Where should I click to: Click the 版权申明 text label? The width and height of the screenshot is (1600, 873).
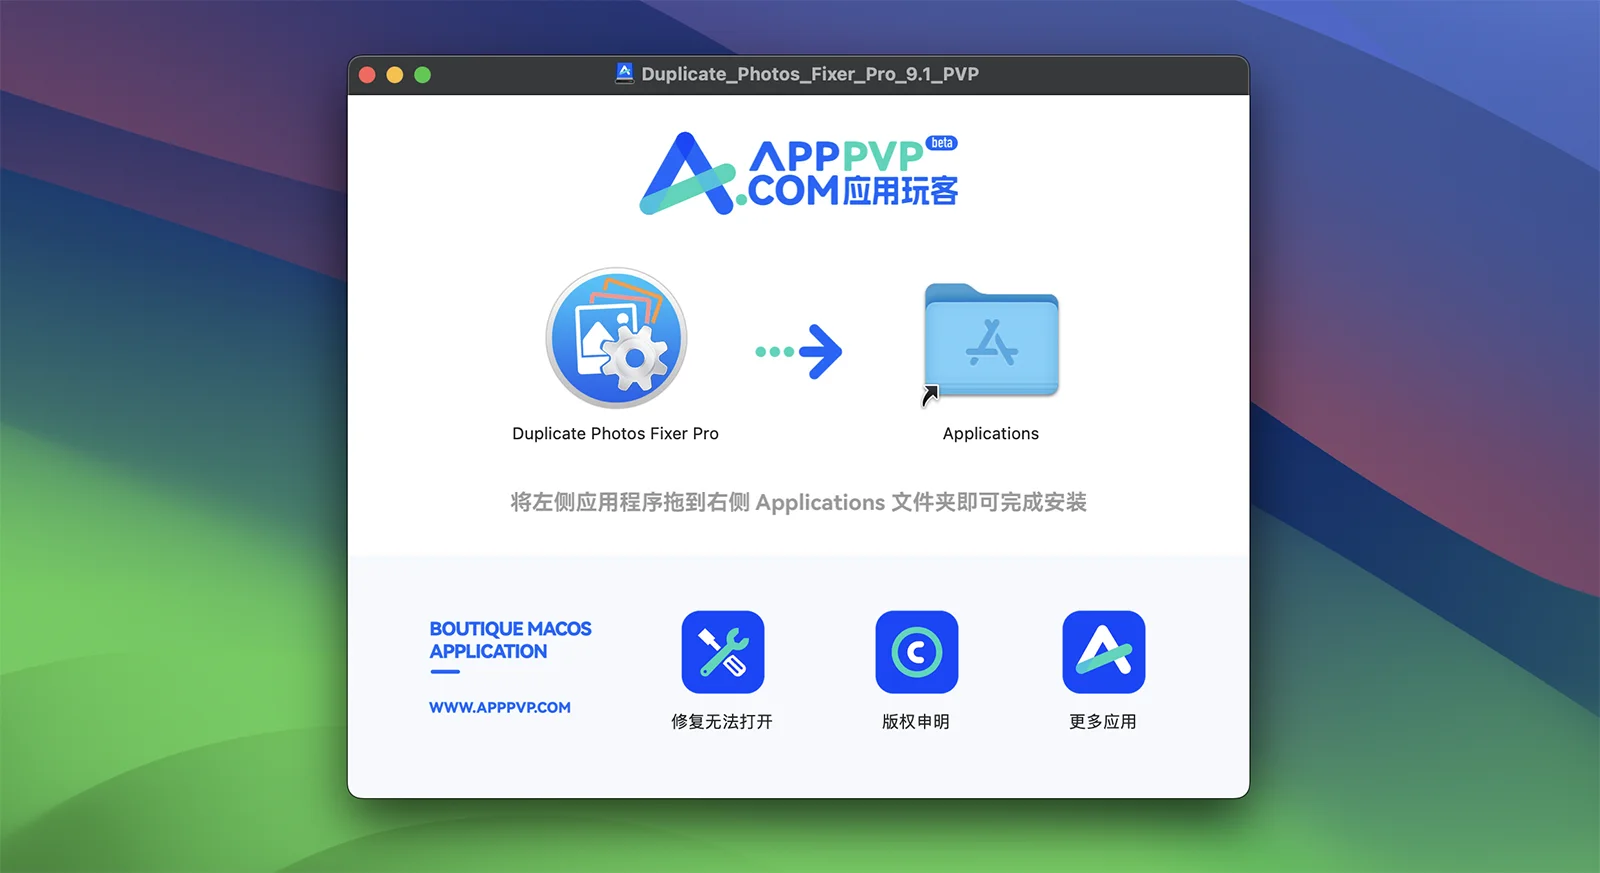click(x=916, y=721)
